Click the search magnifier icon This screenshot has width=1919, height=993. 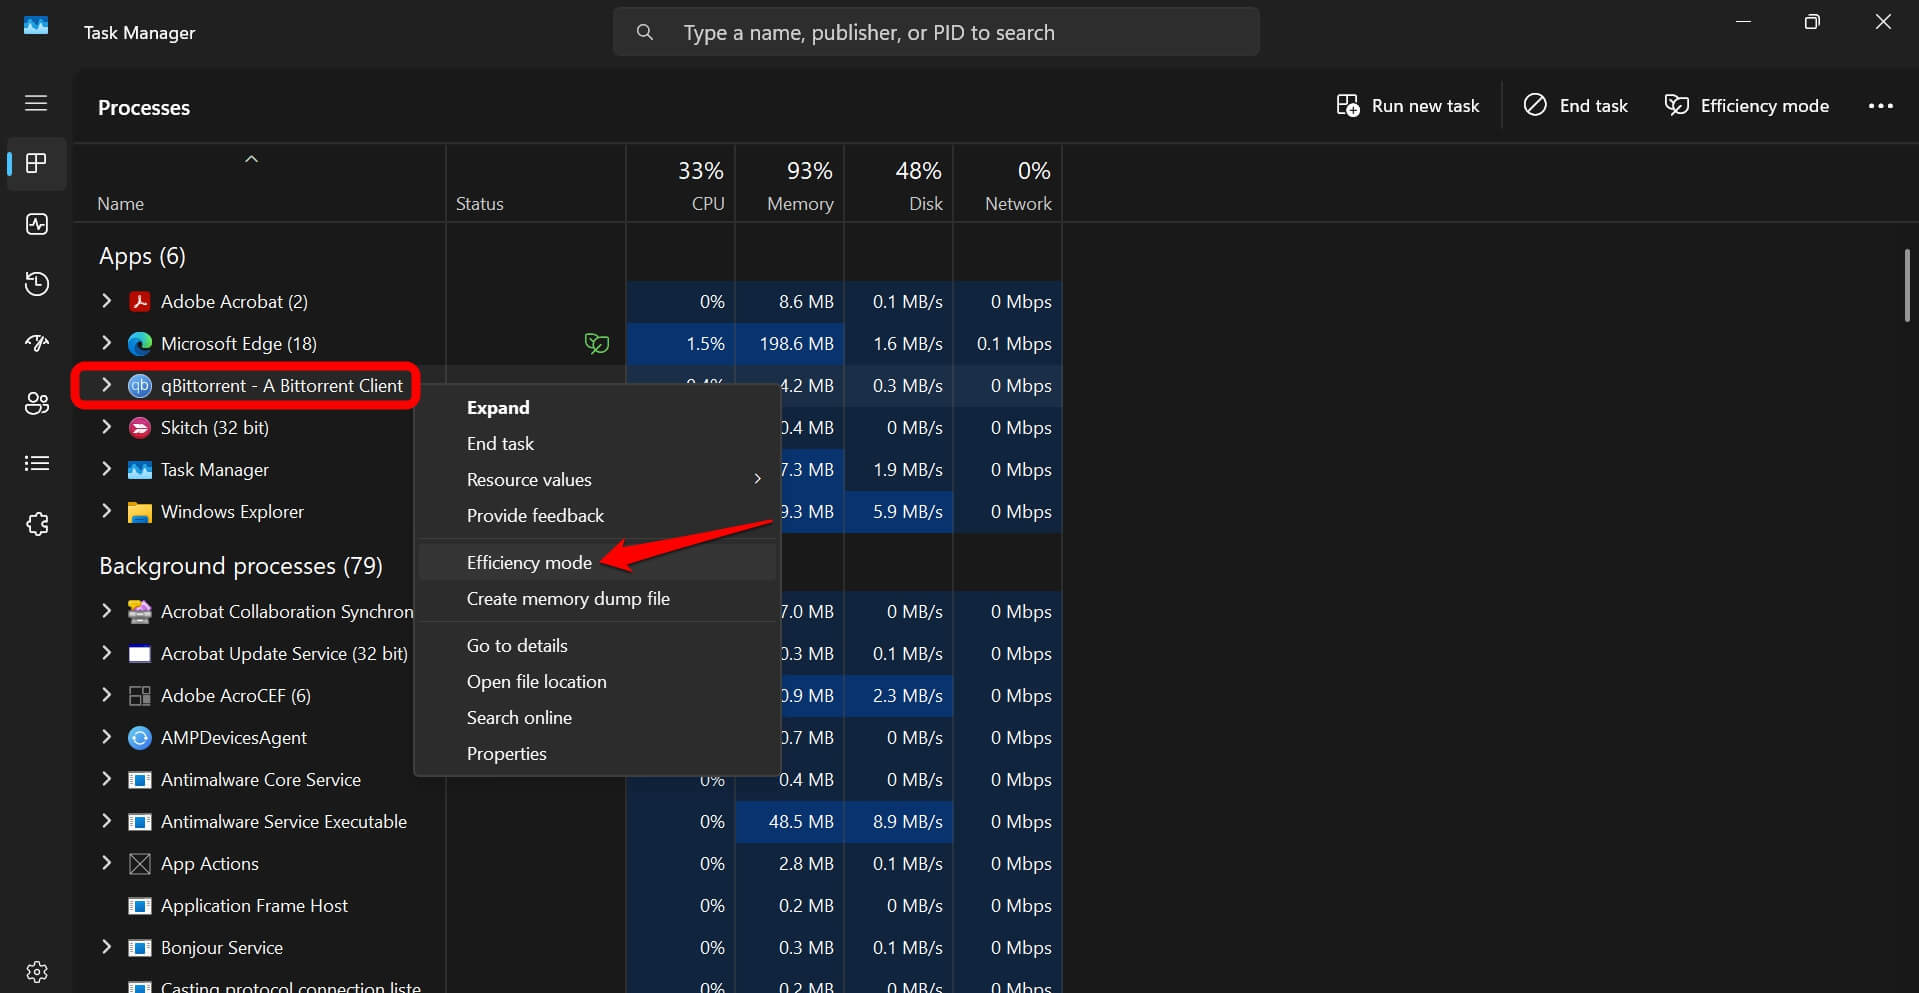coord(645,32)
